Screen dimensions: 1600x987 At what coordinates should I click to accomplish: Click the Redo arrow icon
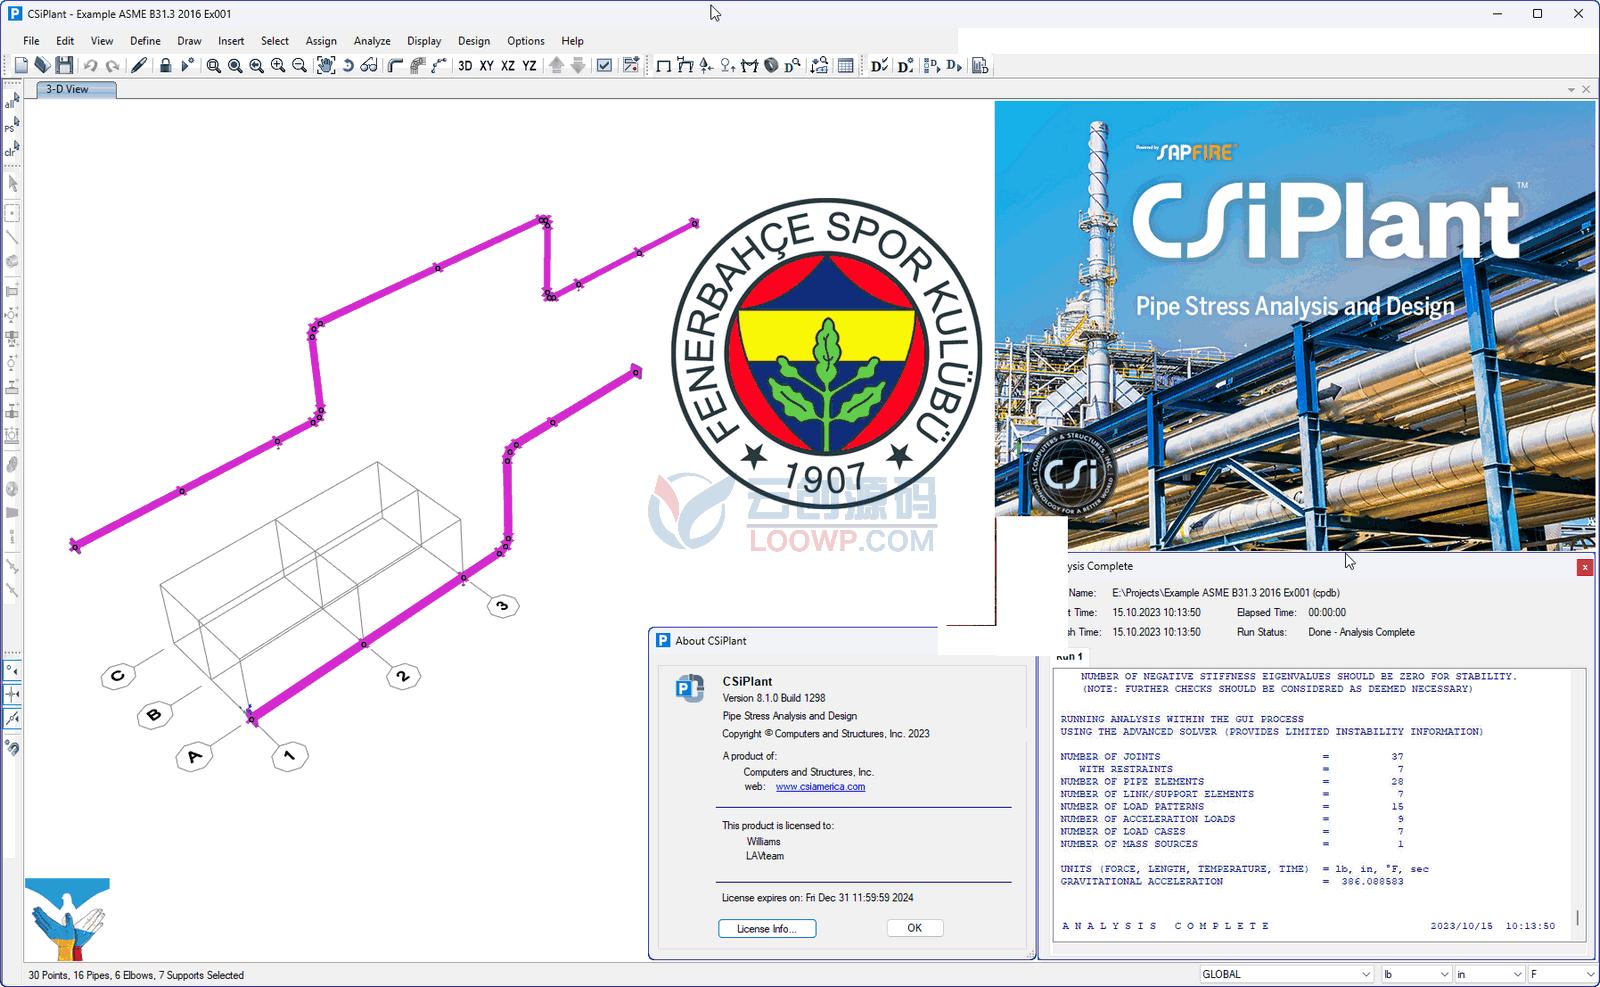coord(112,66)
